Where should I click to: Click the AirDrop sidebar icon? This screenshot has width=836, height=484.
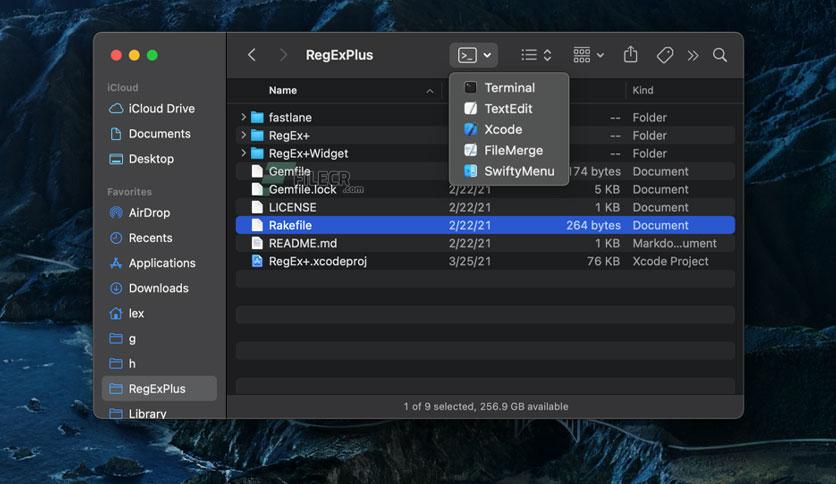tap(116, 213)
